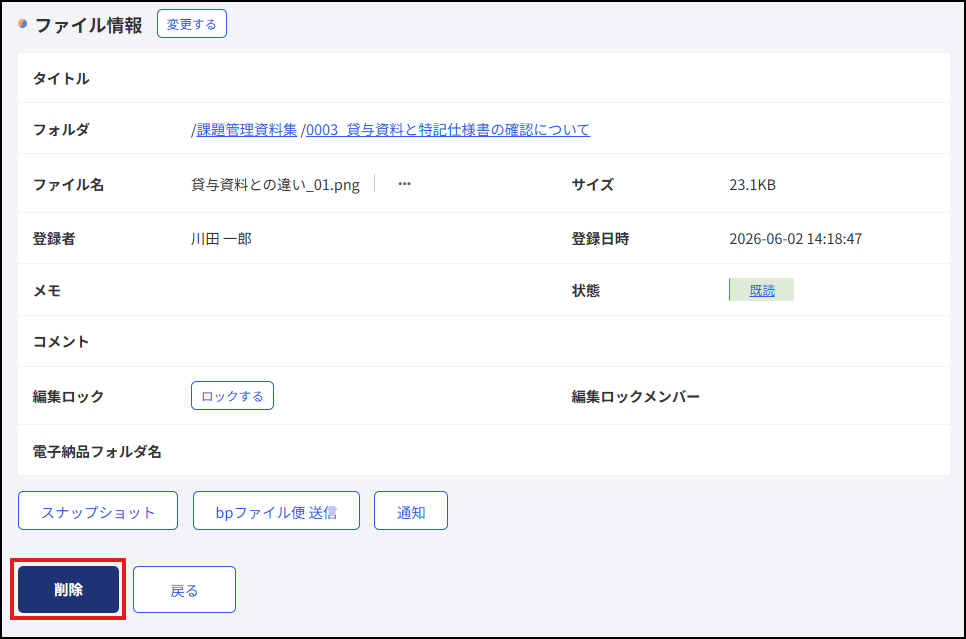Select the file name 貸与資料との違い_01.png
This screenshot has height=639, width=966.
[275, 185]
